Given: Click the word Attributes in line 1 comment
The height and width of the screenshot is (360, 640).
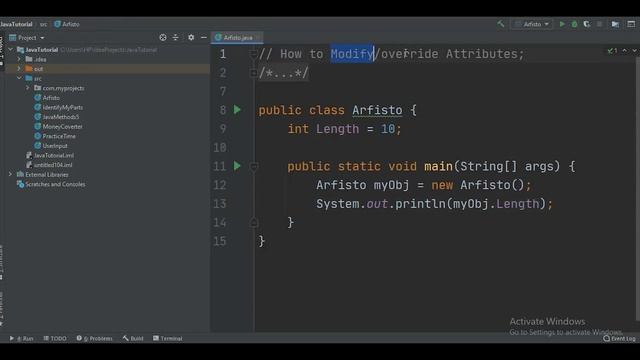Looking at the screenshot, I should (482, 54).
